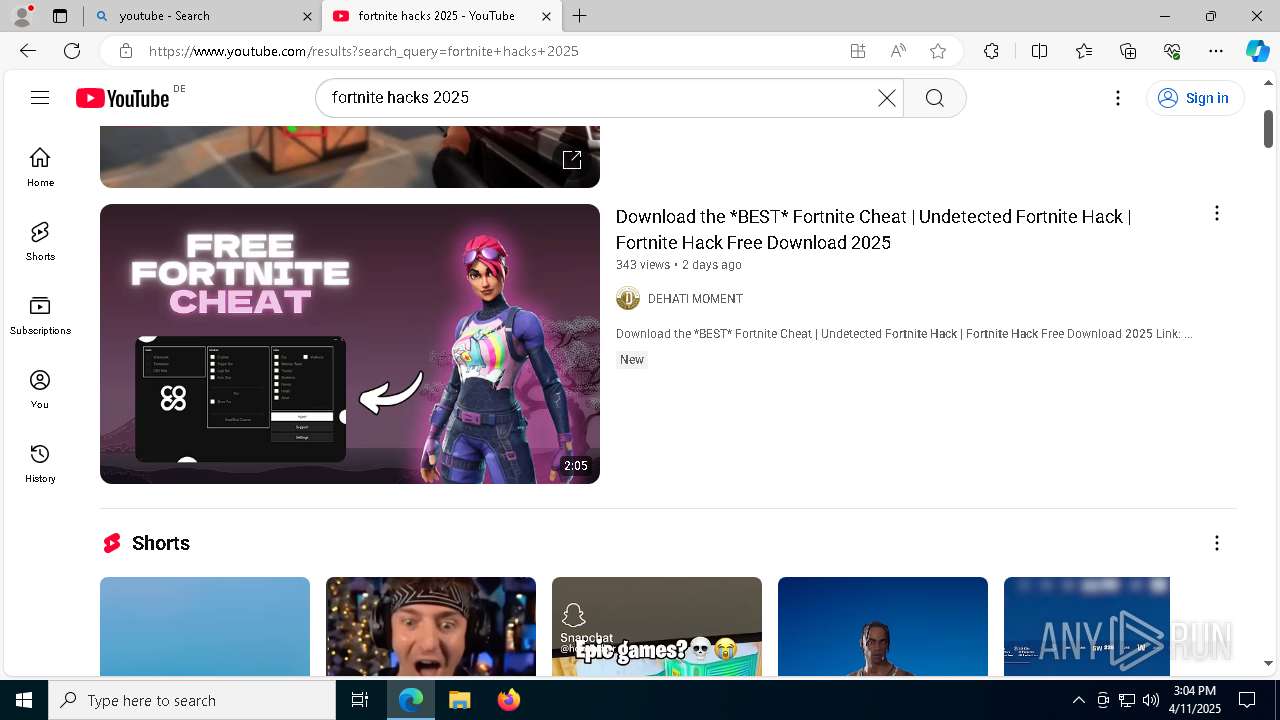This screenshot has height=720, width=1280.
Task: Open Shorts shelf options menu
Action: [x=1216, y=543]
